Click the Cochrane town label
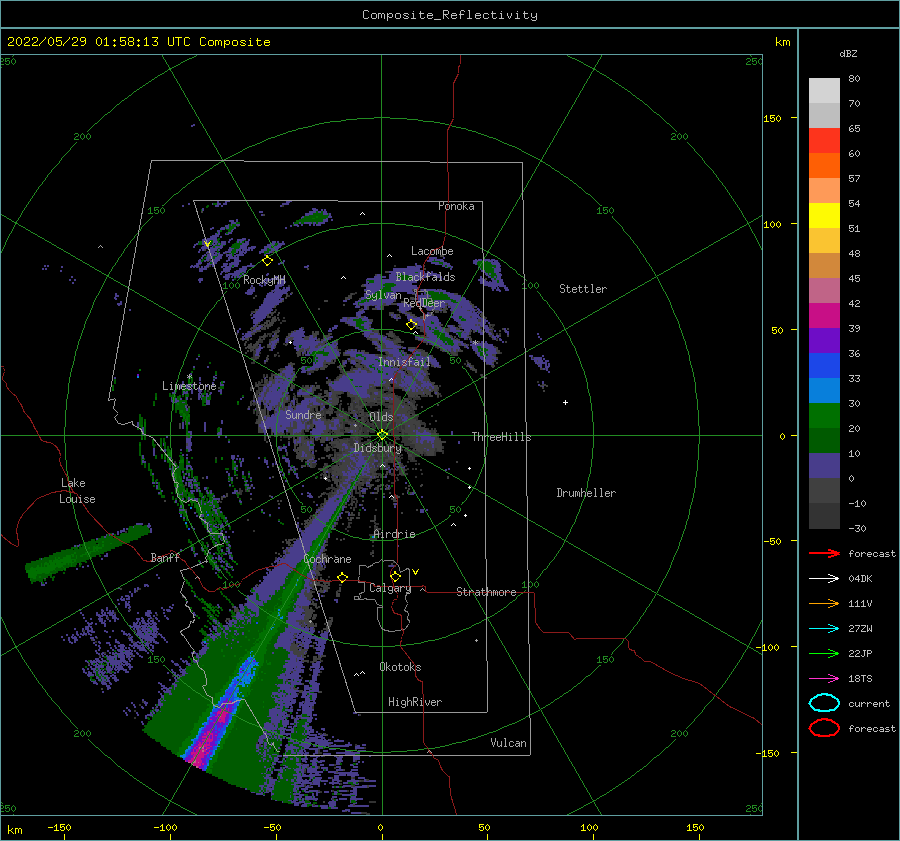This screenshot has width=900, height=841. [327, 559]
